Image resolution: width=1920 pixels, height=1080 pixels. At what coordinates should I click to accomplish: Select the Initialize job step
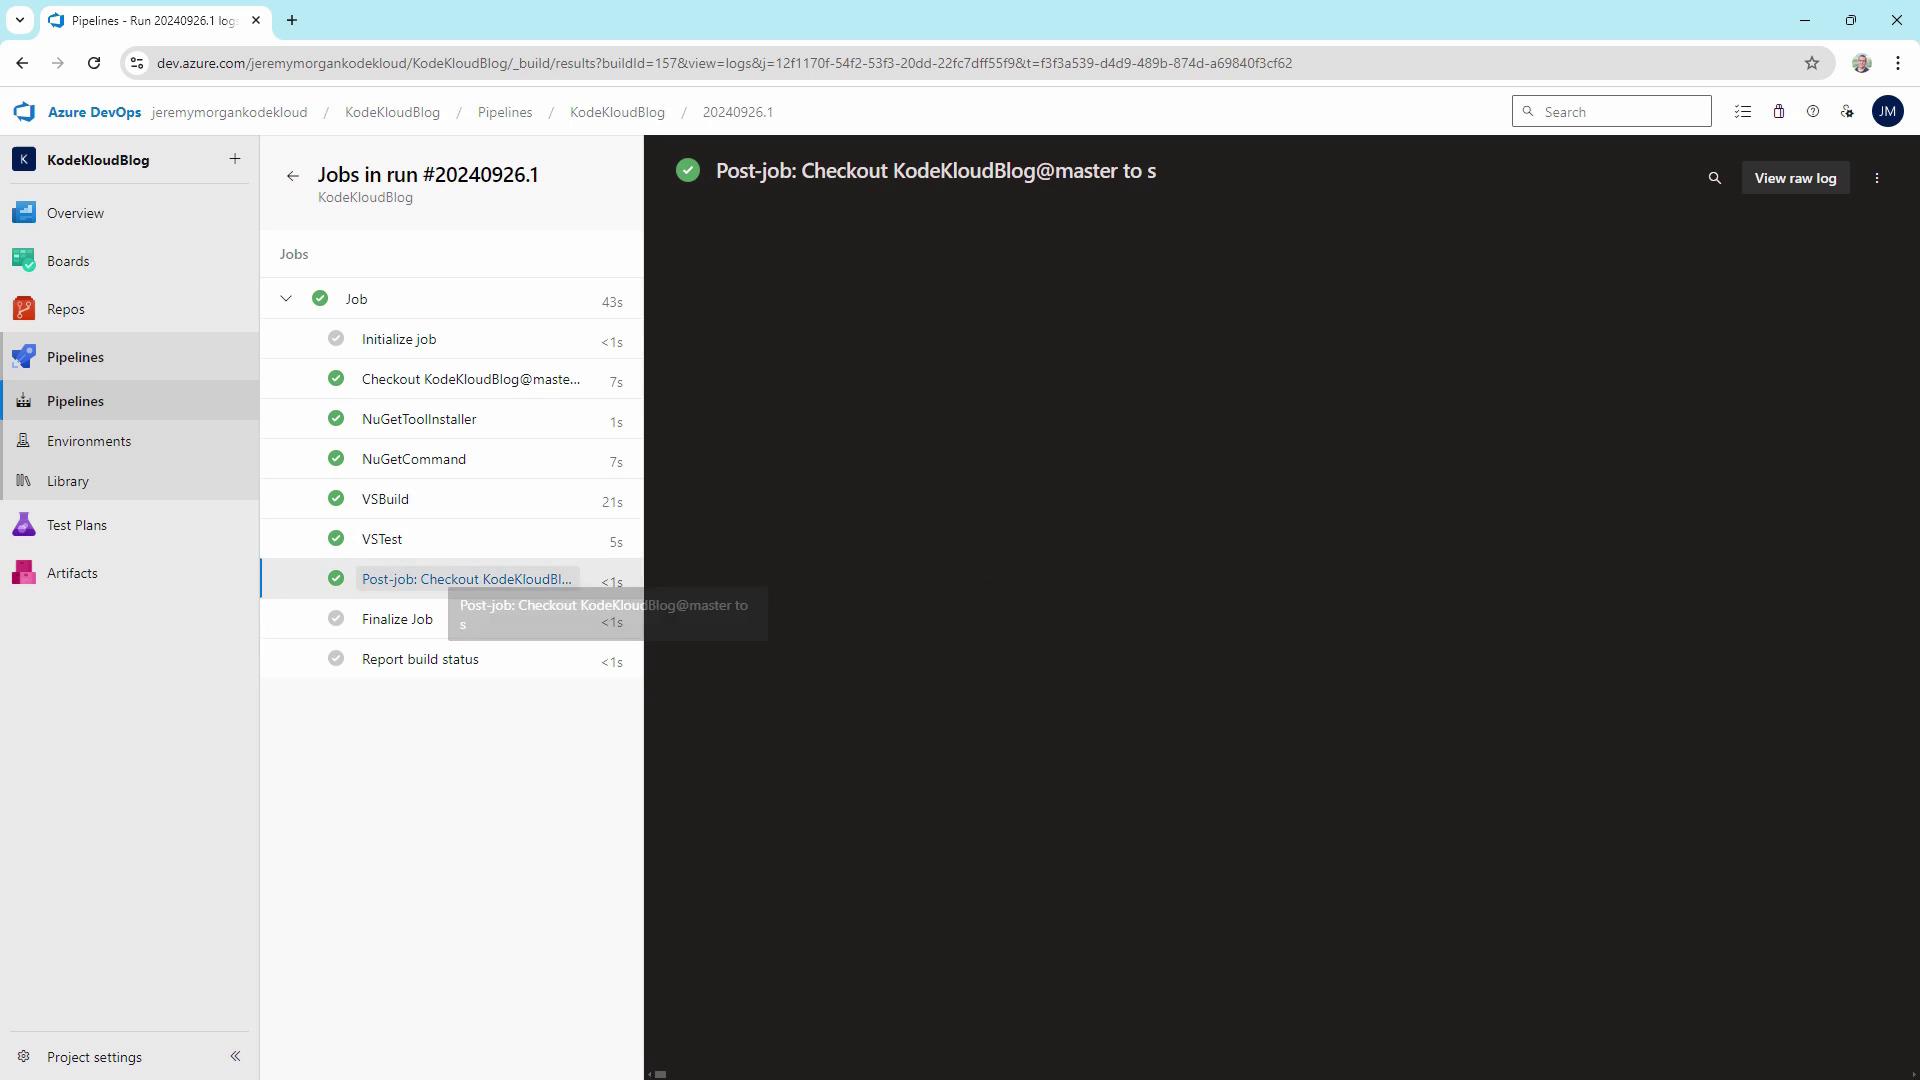[x=452, y=339]
